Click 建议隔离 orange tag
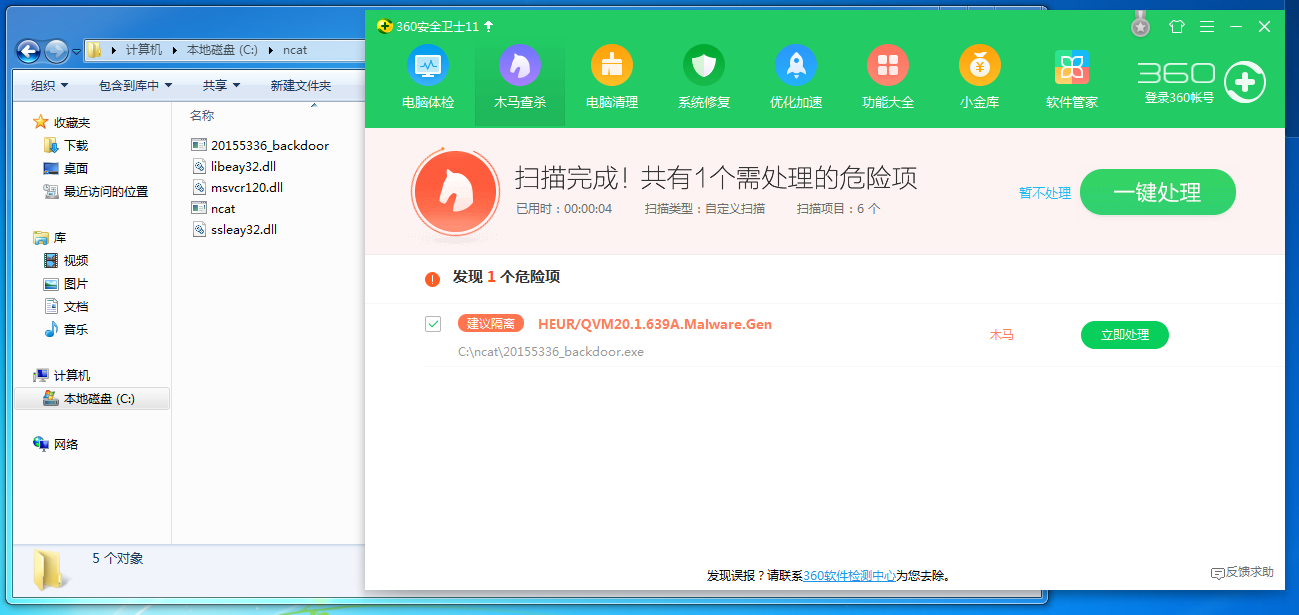This screenshot has width=1299, height=615. click(491, 324)
